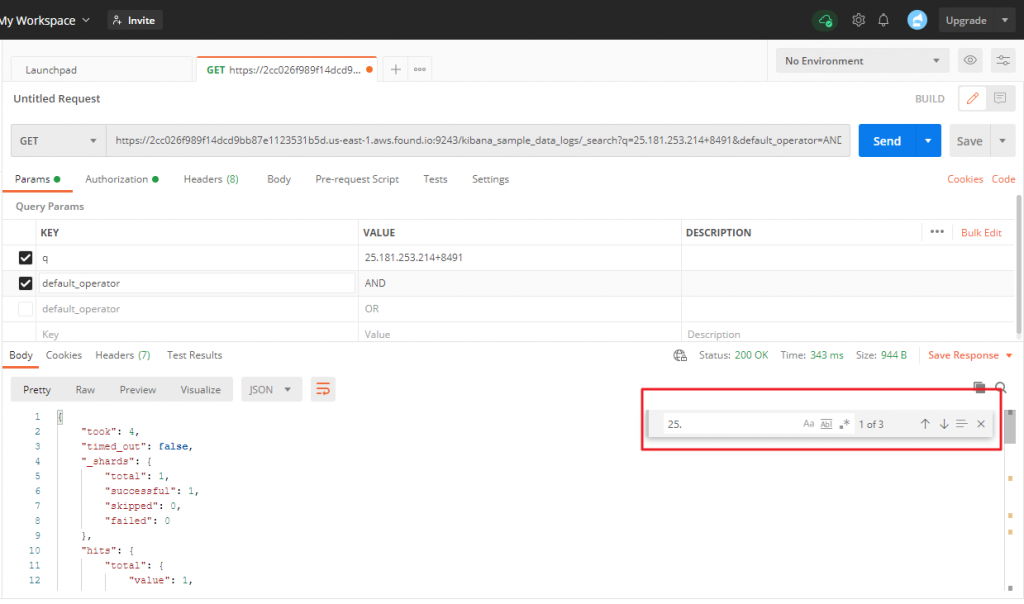The image size is (1024, 604).
Task: Collapse the JSON root at line 1
Action: [x=59, y=417]
